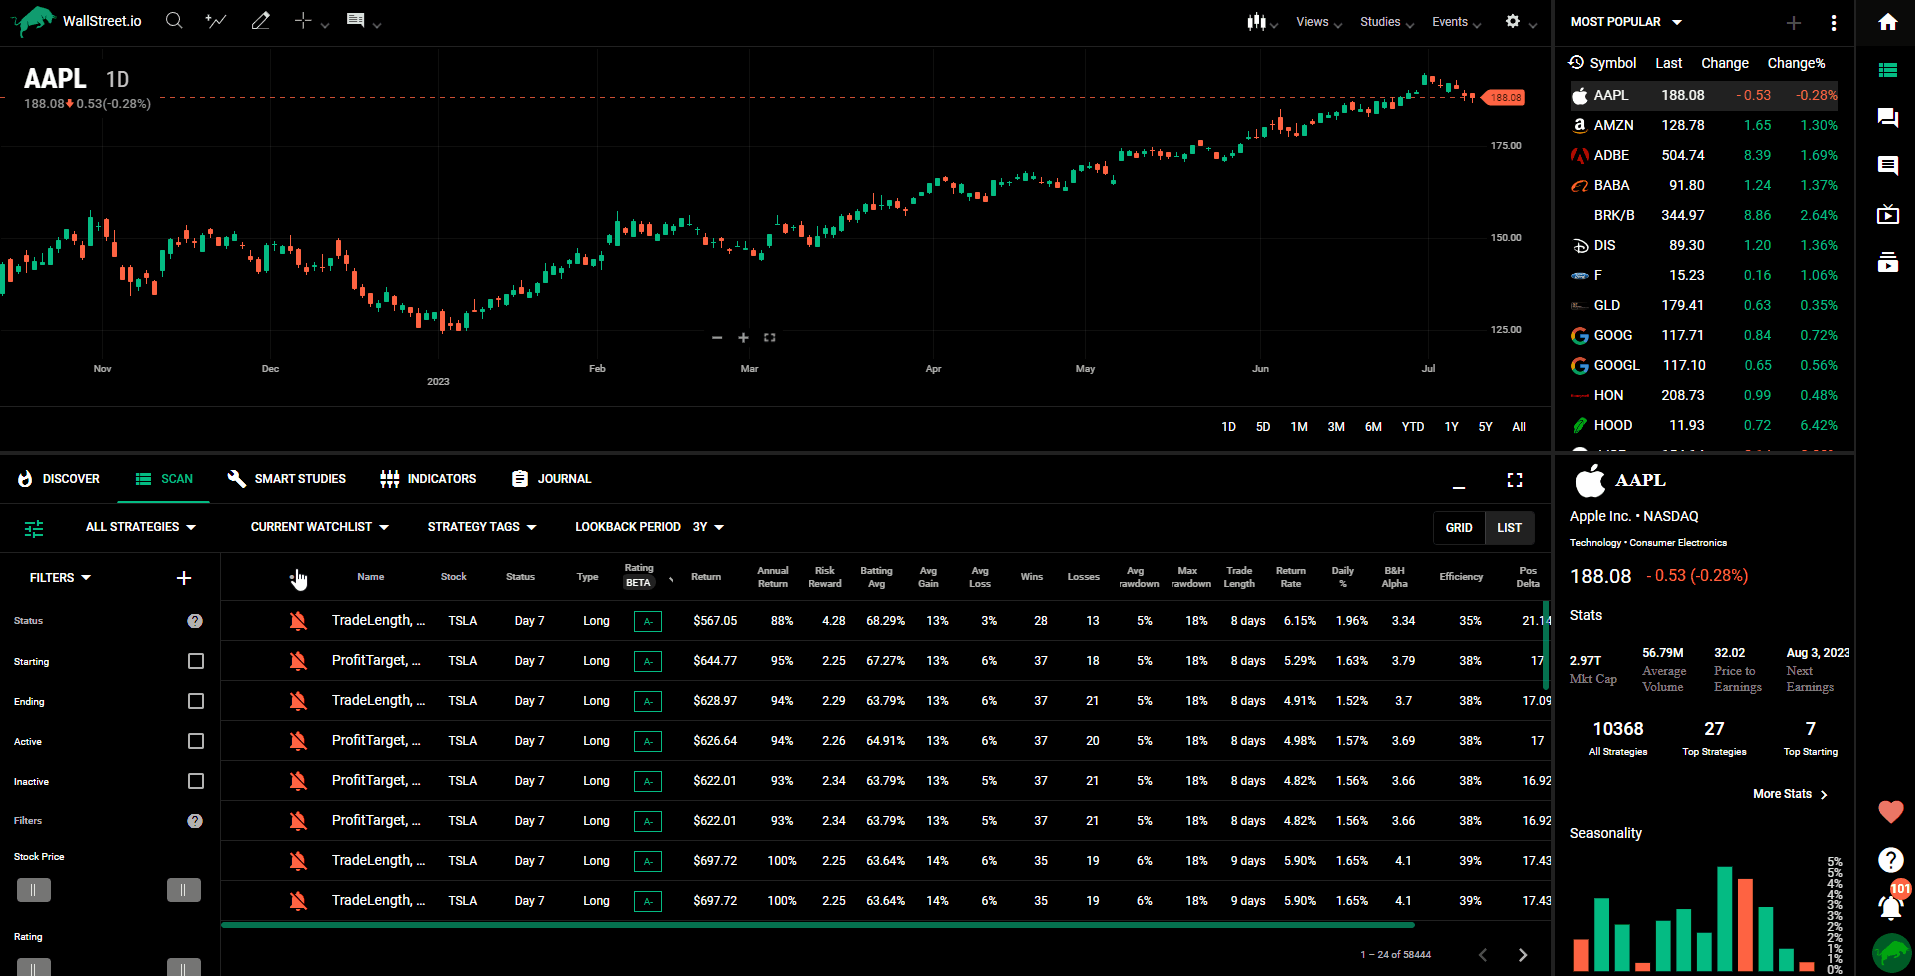The height and width of the screenshot is (976, 1915).
Task: Toggle alert bell for $628.97 row
Action: [x=298, y=701]
